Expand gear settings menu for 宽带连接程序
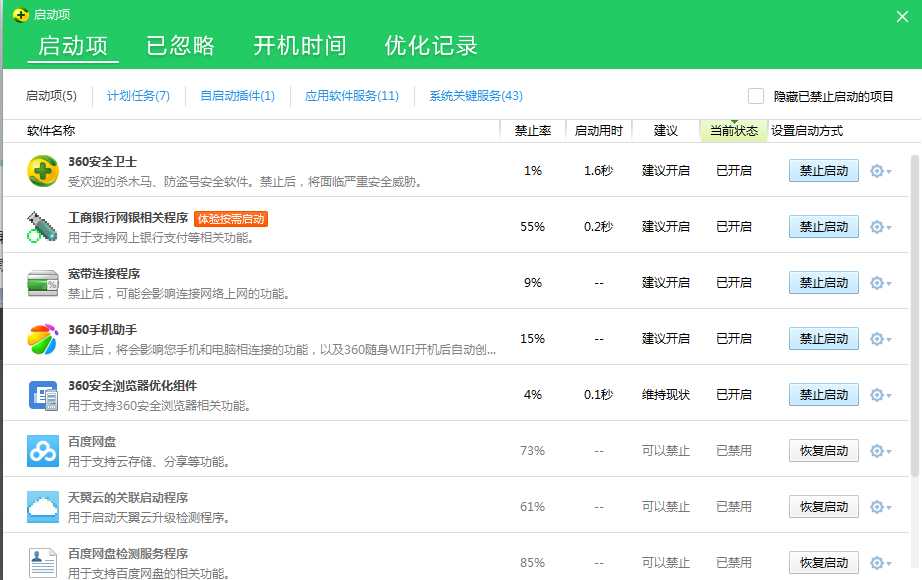 pyautogui.click(x=880, y=283)
